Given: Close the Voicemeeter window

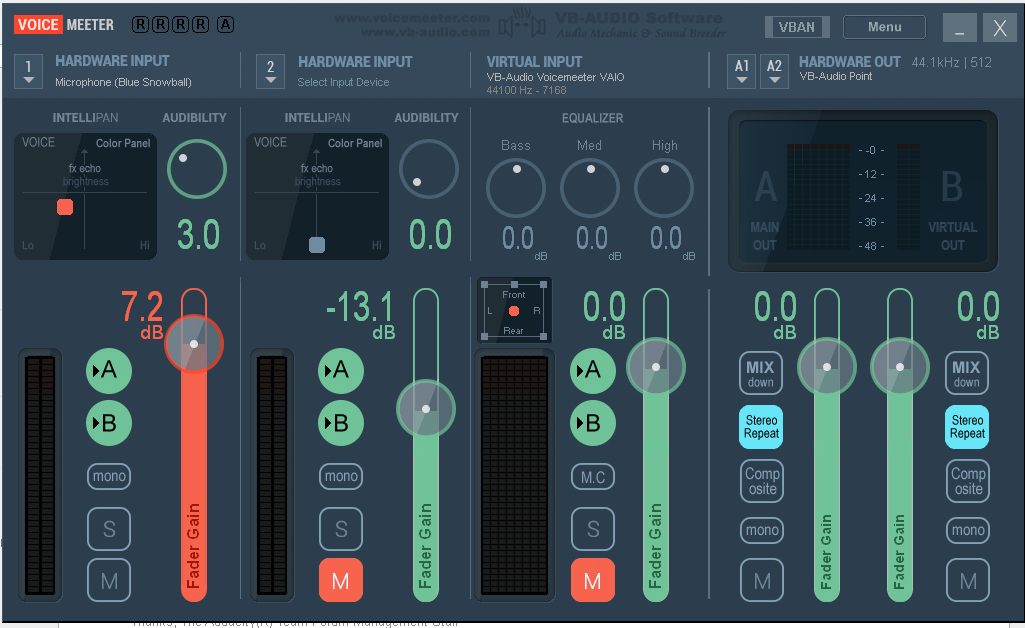Looking at the screenshot, I should pyautogui.click(x=1000, y=28).
